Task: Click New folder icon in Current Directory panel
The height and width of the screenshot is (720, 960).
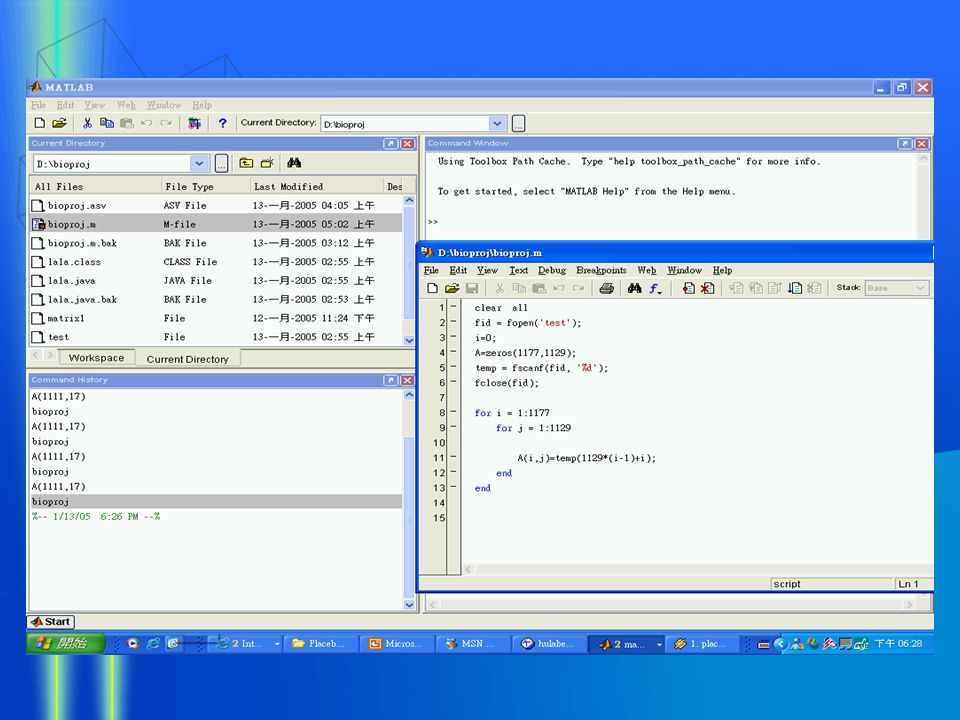Action: coord(267,163)
